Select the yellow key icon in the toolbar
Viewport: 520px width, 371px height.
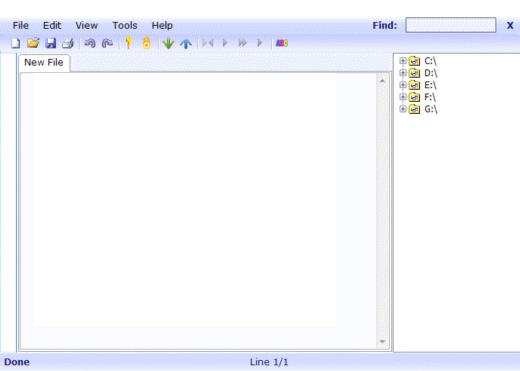click(129, 43)
